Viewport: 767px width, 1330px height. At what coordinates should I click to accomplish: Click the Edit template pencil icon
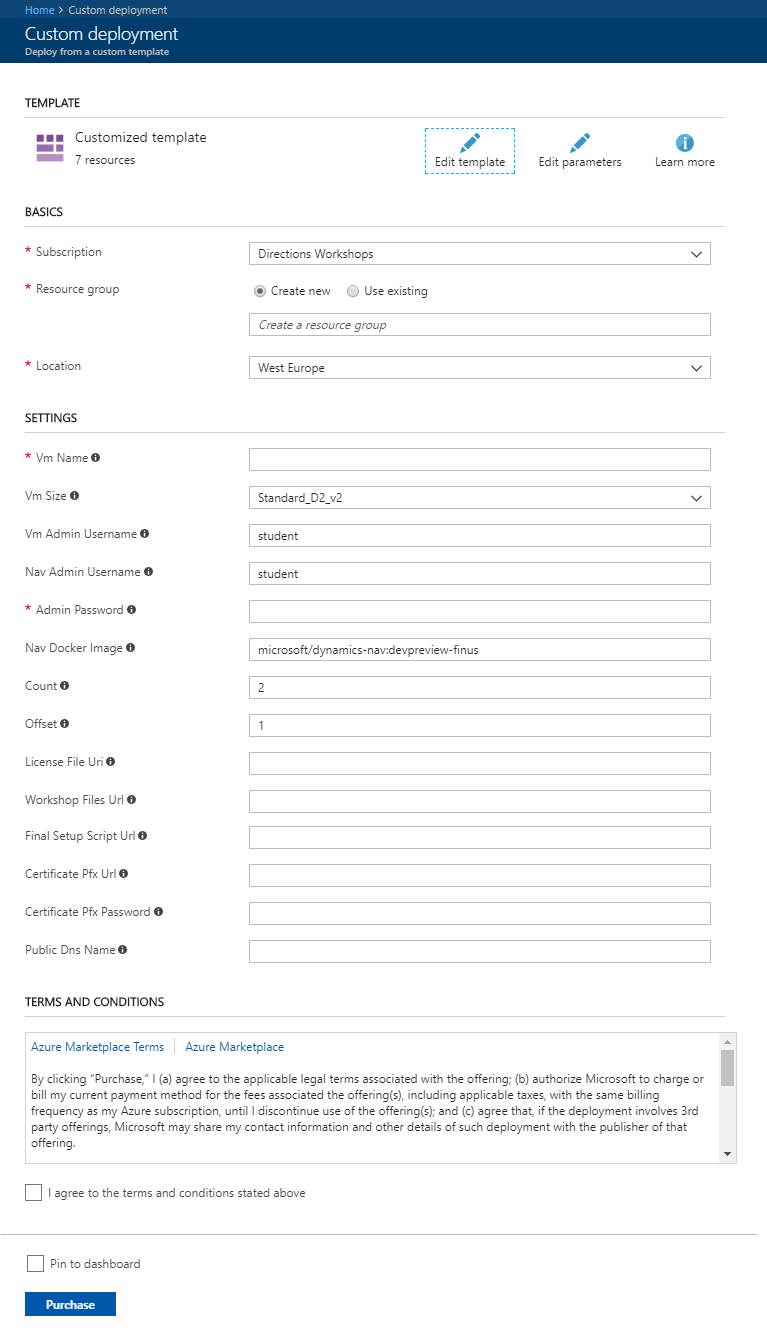coord(470,142)
